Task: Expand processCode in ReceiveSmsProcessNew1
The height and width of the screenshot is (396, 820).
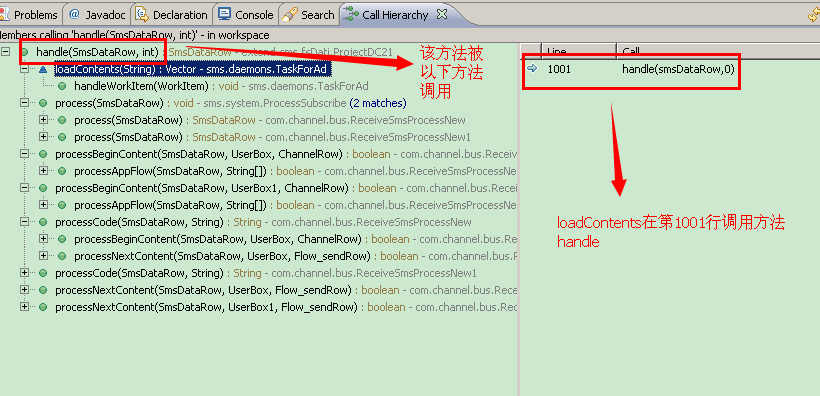Action: pyautogui.click(x=24, y=273)
